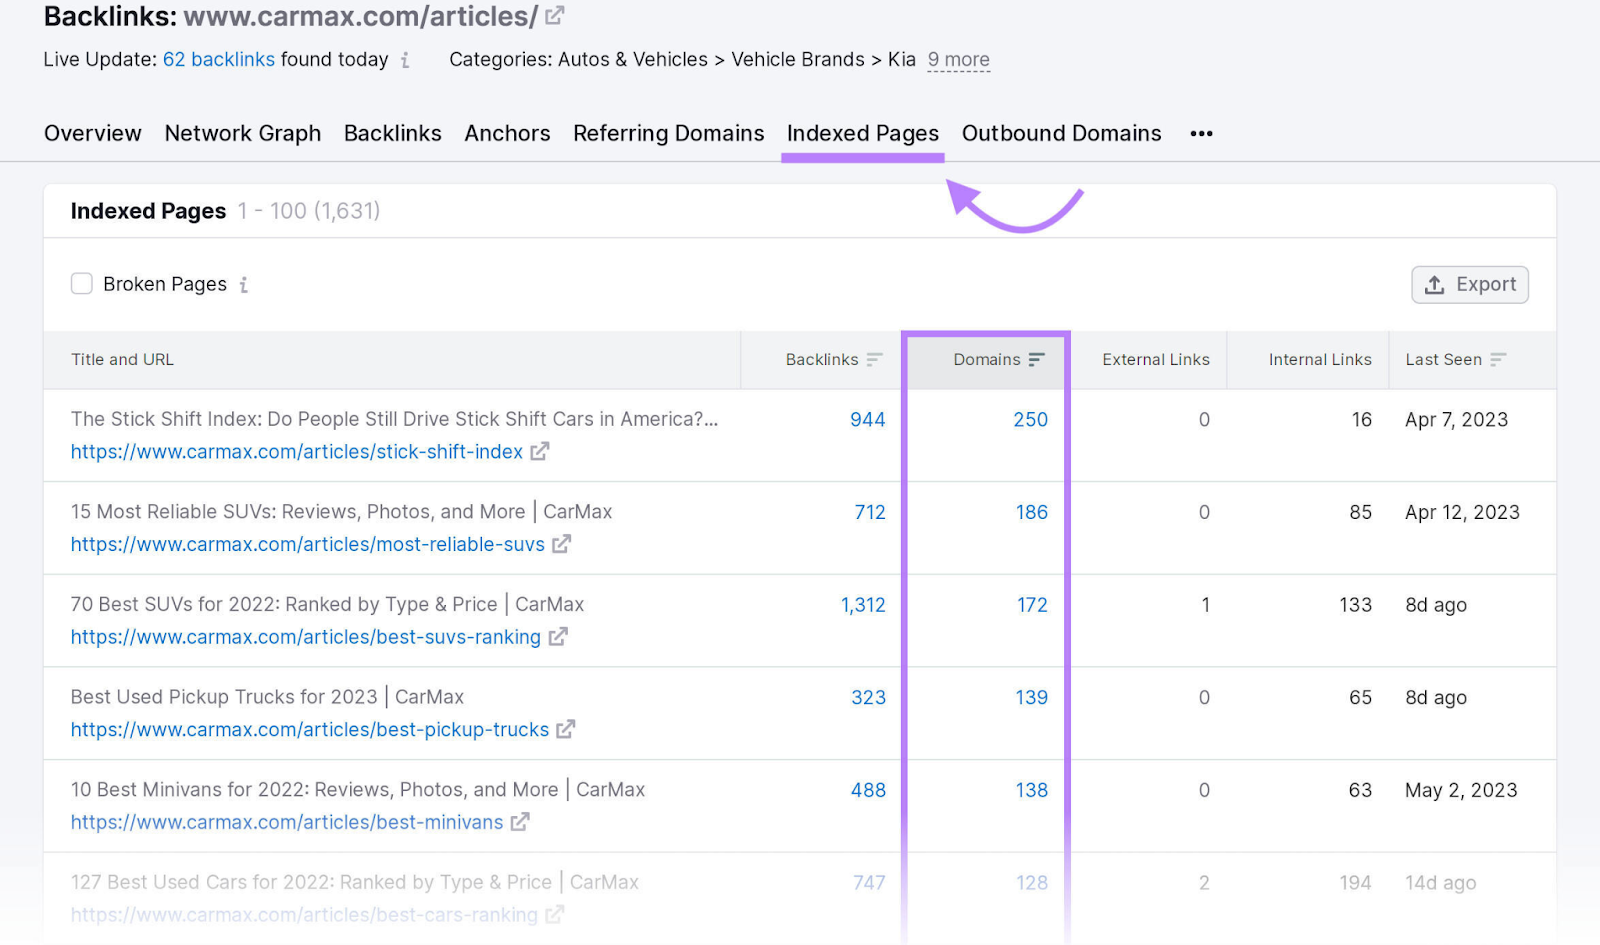Click the Export button
Image resolution: width=1600 pixels, height=945 pixels.
coord(1469,284)
